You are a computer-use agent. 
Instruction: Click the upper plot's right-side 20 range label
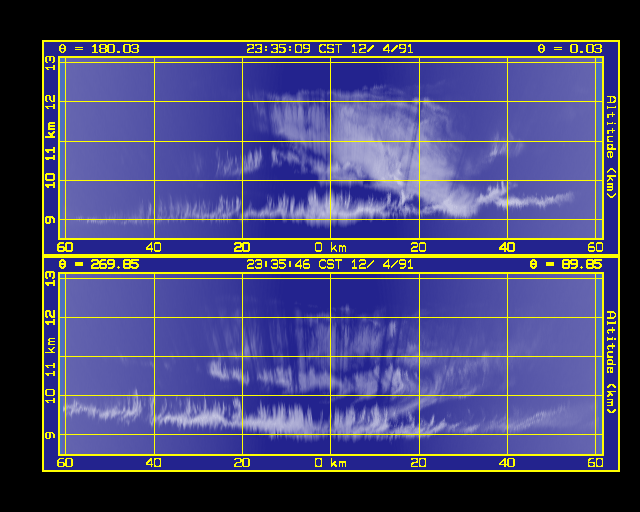click(x=418, y=247)
